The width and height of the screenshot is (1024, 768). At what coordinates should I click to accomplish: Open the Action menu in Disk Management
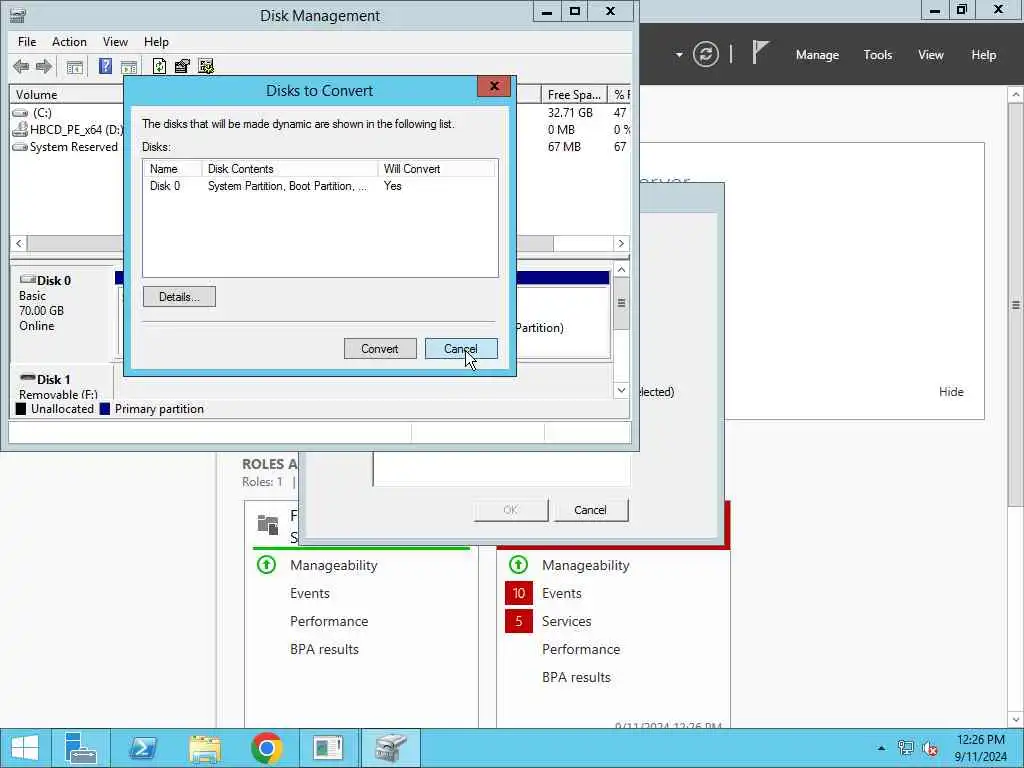69,42
